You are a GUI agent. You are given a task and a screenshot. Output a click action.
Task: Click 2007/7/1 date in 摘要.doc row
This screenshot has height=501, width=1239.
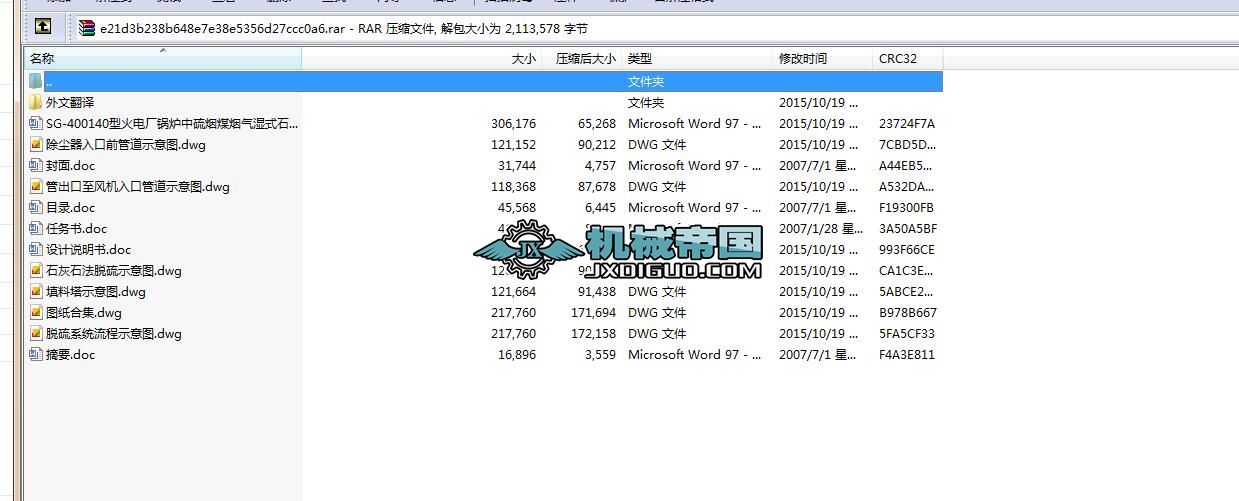pyautogui.click(x=818, y=354)
